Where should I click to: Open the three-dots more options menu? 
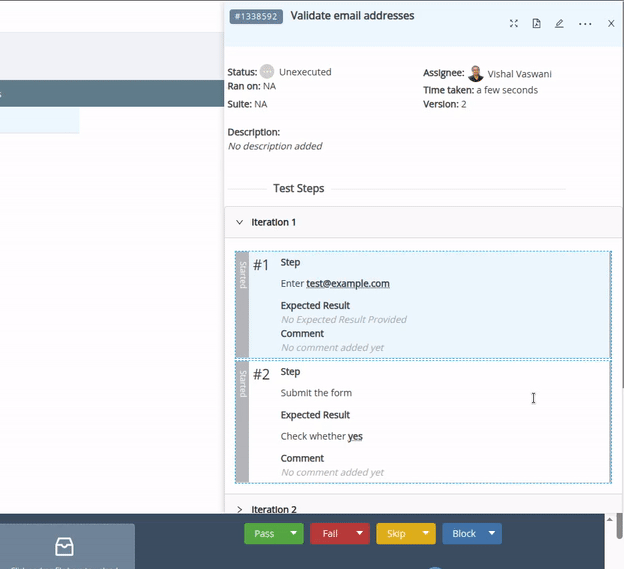[x=585, y=23]
